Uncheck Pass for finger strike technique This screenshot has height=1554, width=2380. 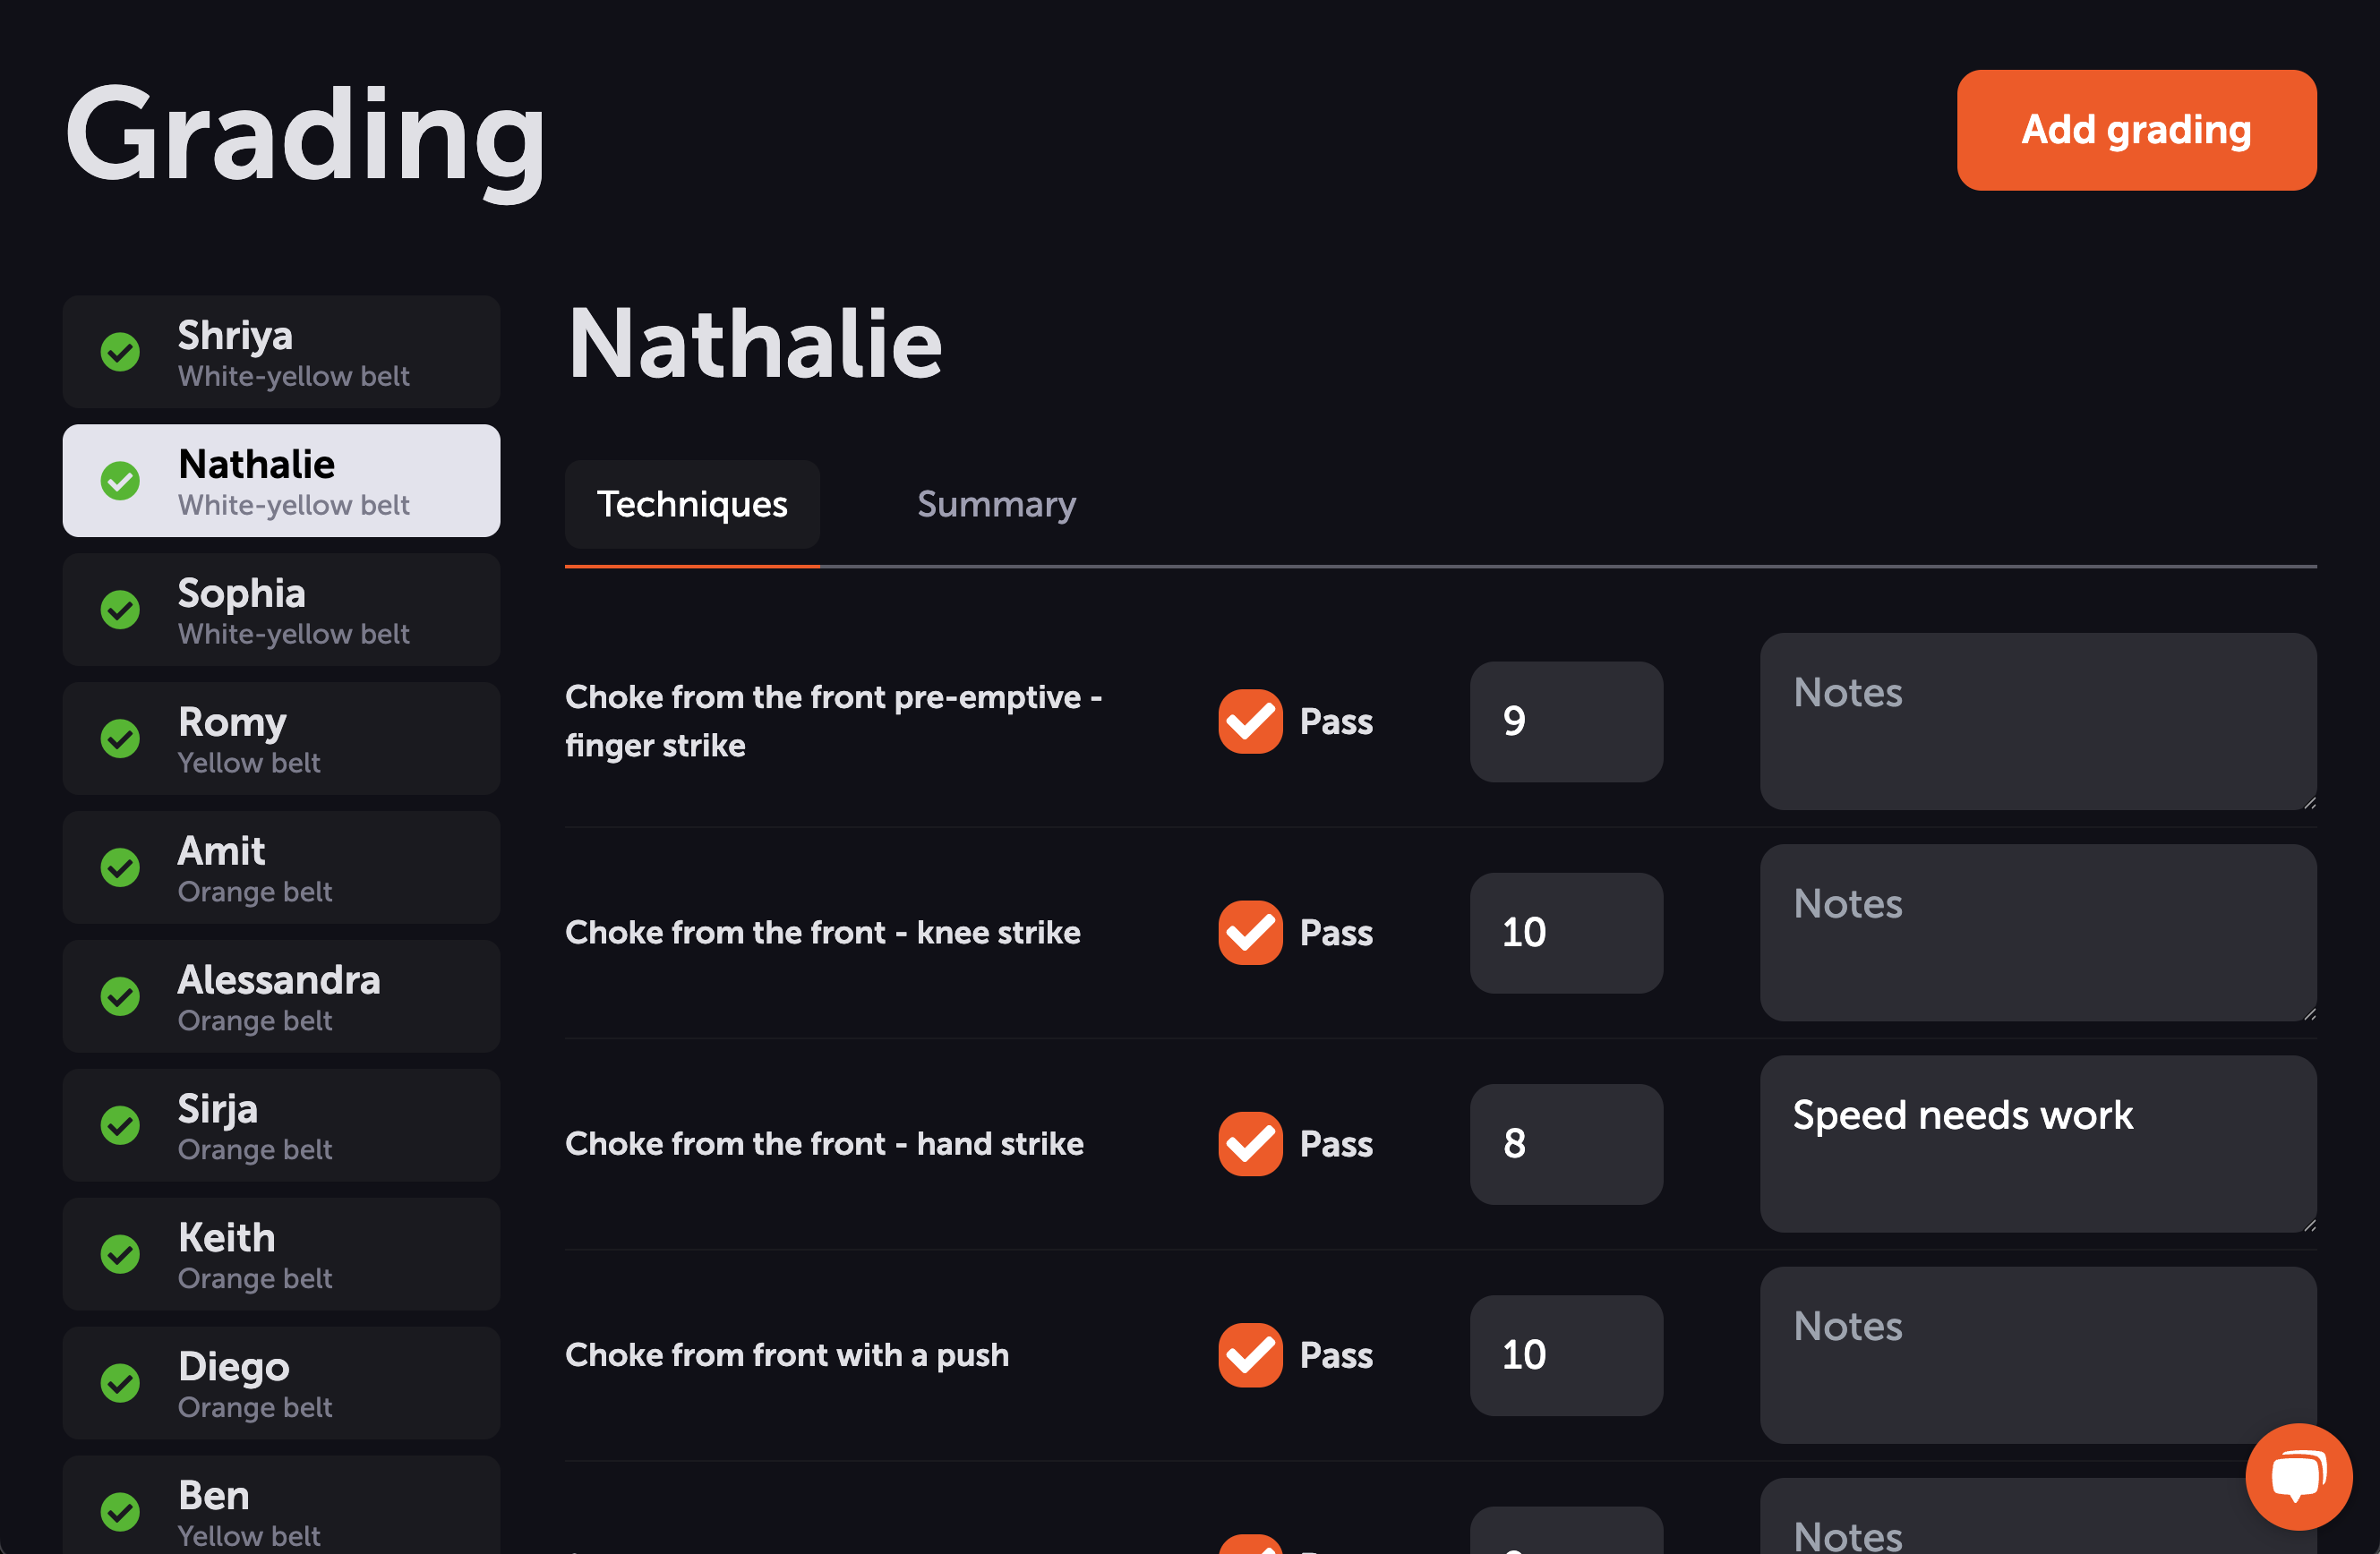click(1250, 721)
